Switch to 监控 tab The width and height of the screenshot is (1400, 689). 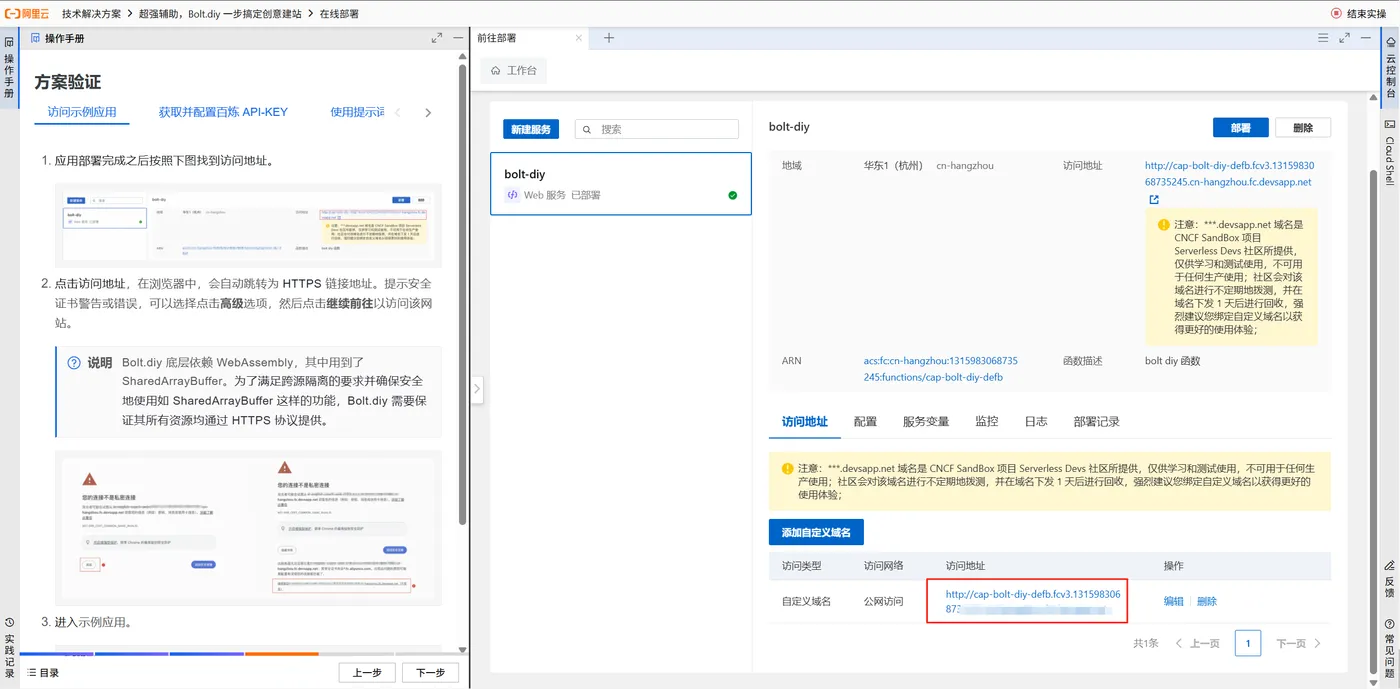point(986,422)
